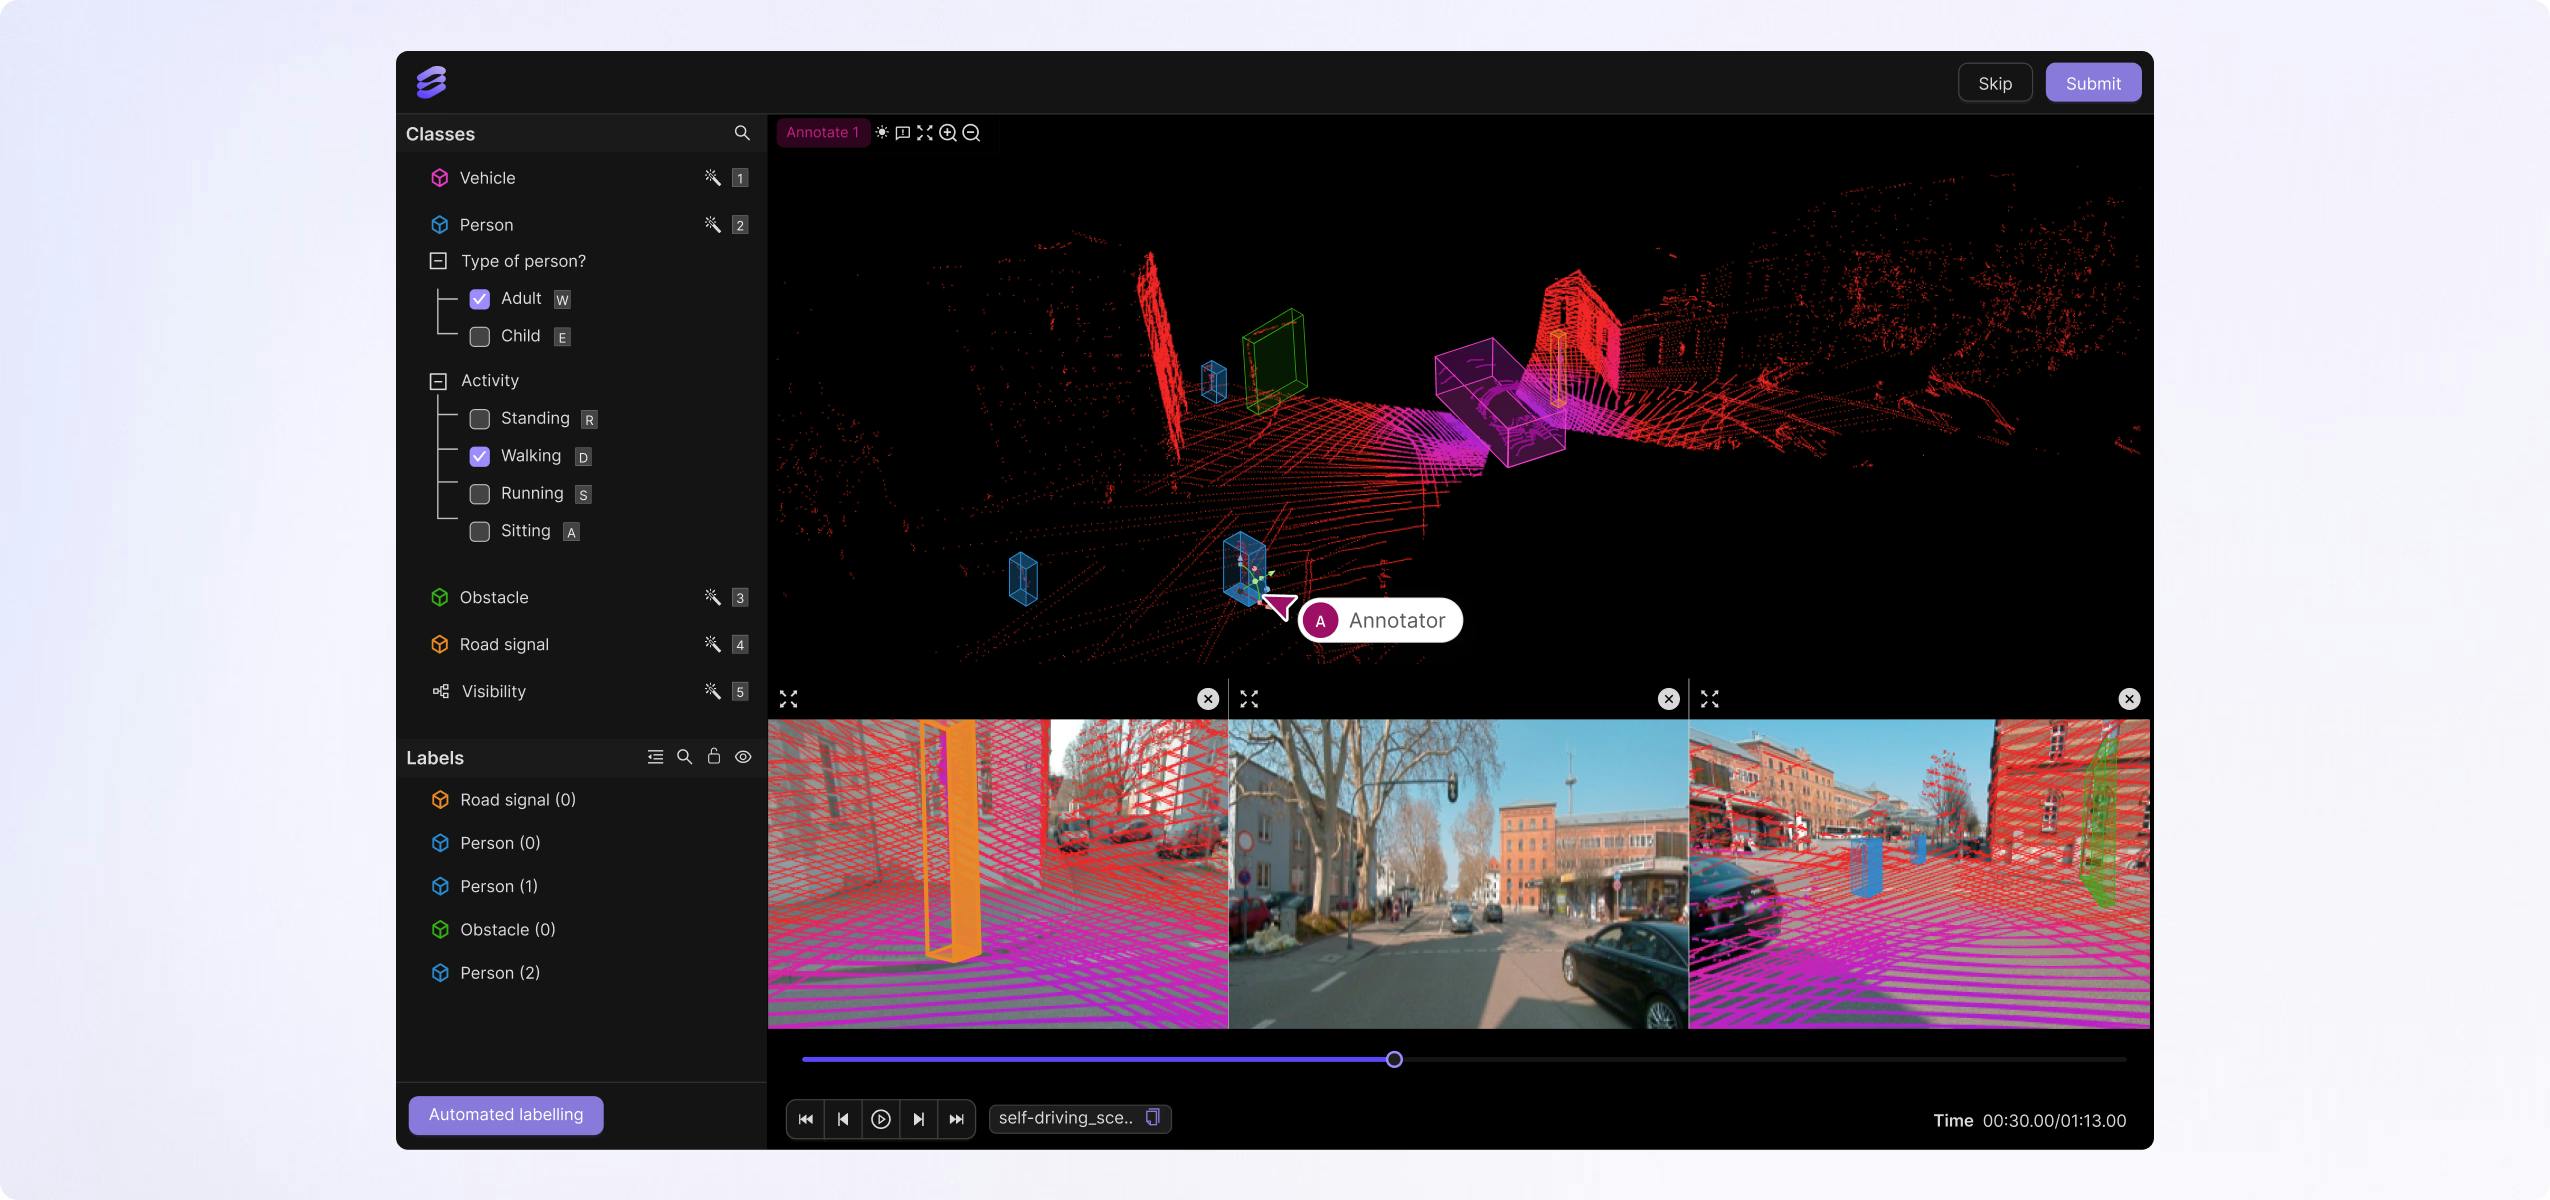Collapse the Type of person? group
Image resolution: width=2550 pixels, height=1200 pixels.
tap(438, 260)
